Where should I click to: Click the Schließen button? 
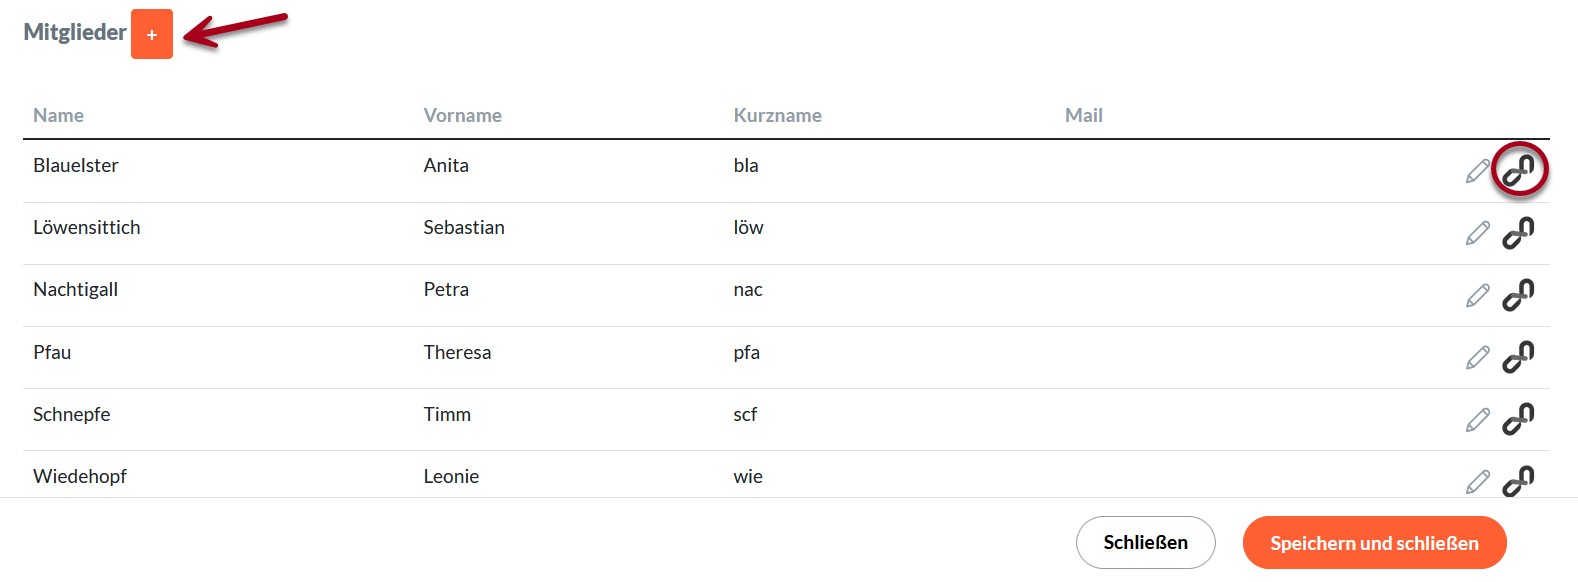click(1145, 542)
